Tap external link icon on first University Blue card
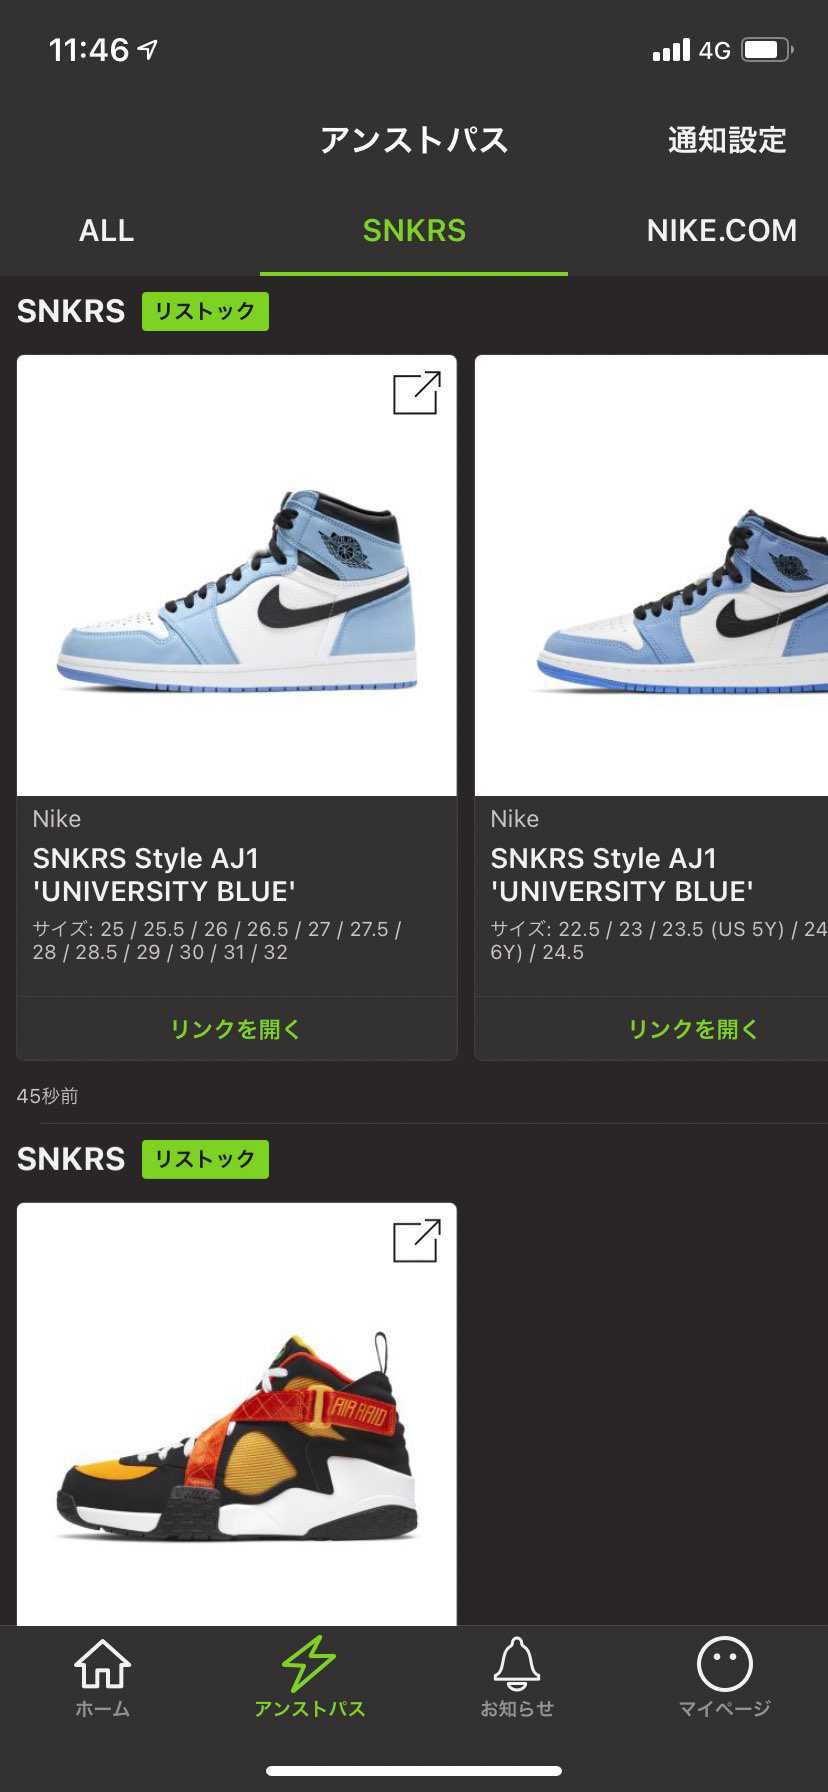 coord(416,393)
